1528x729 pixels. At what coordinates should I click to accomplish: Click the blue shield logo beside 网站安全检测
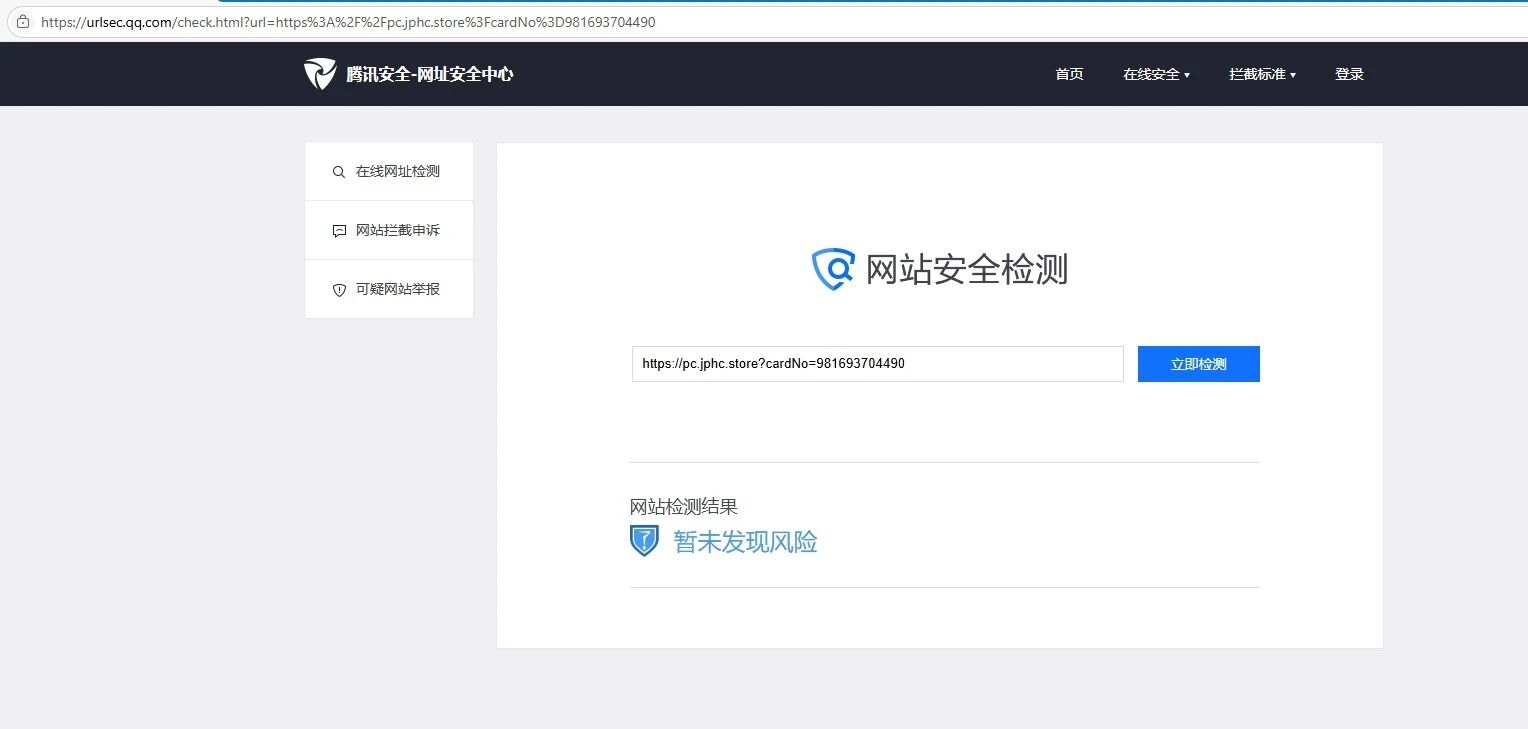pyautogui.click(x=833, y=269)
